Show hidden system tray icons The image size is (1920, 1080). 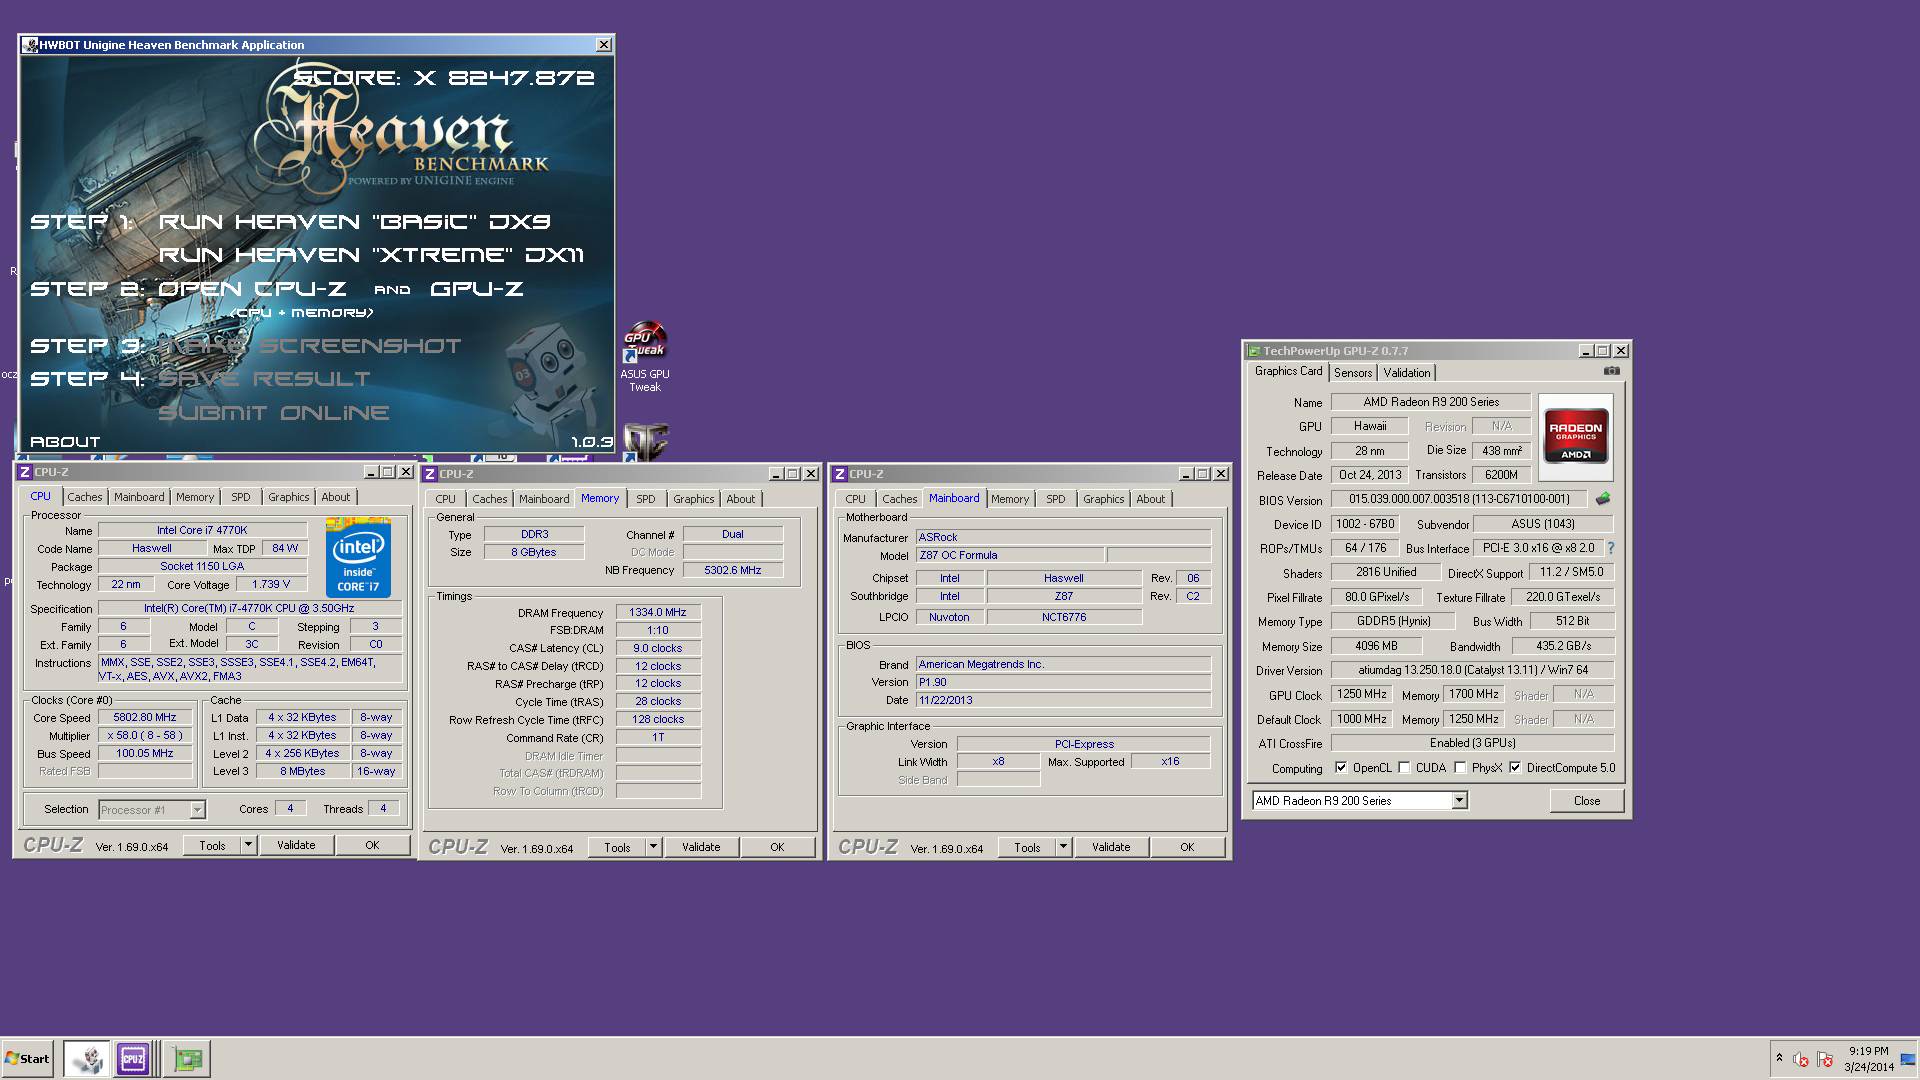pos(1779,1058)
